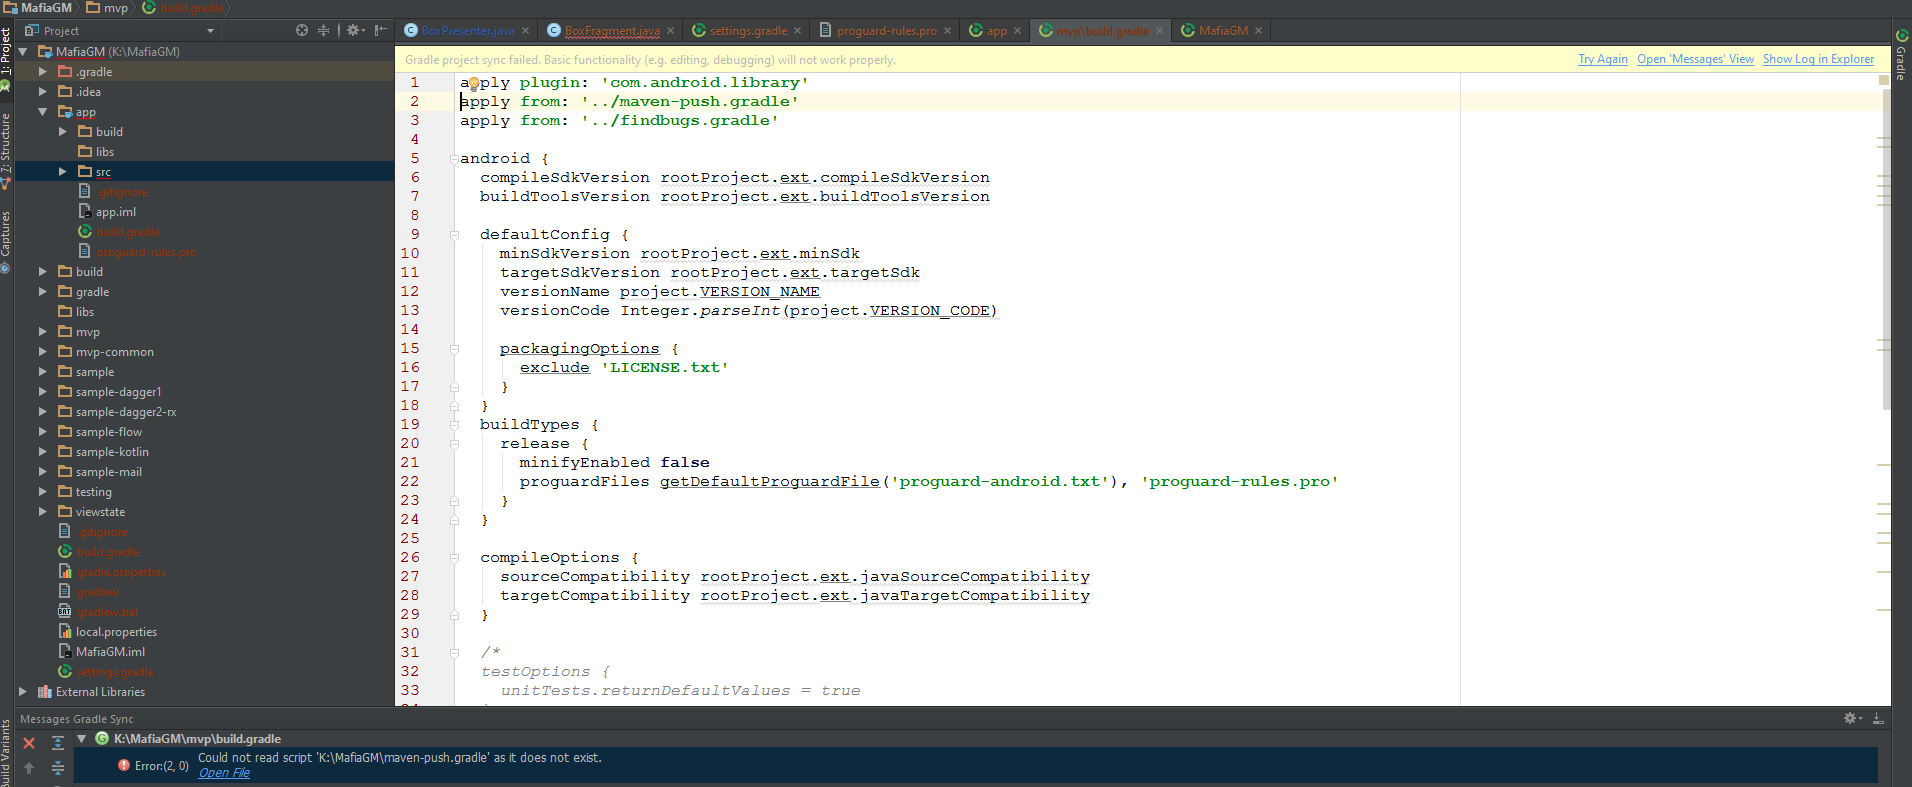The image size is (1912, 787).
Task: Click the Messages panel hide/pin icon
Action: 1878,718
